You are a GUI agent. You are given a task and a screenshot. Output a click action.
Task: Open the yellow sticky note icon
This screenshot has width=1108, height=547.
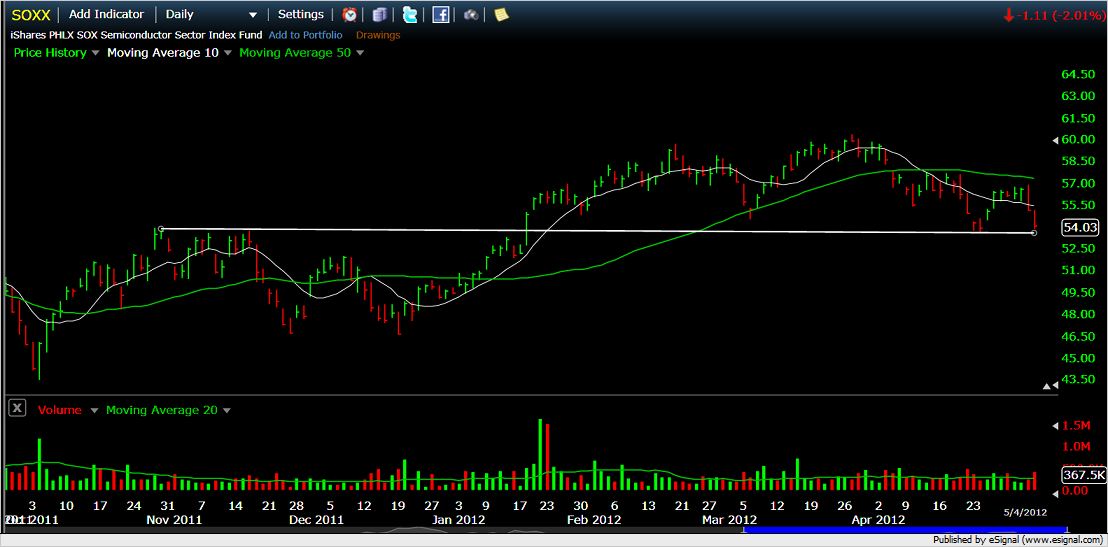click(x=501, y=14)
